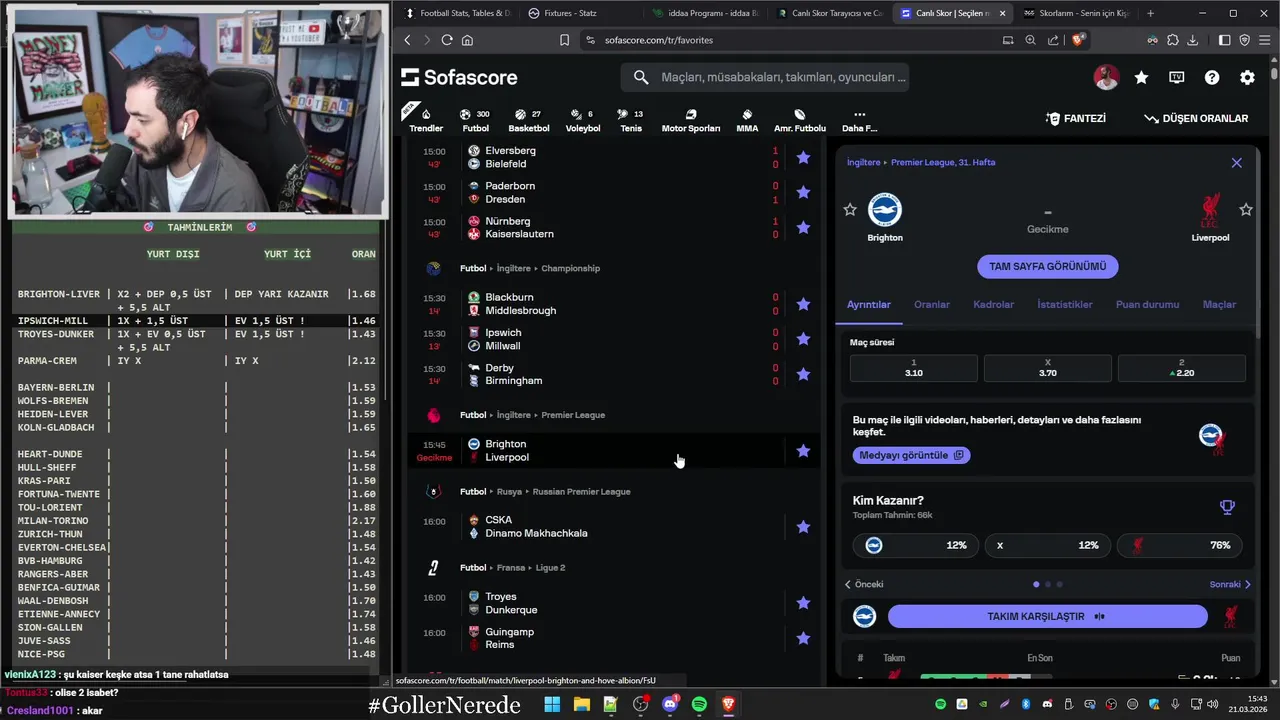Go to Sonraki prediction card
This screenshot has height=720, width=1280.
(x=1230, y=584)
